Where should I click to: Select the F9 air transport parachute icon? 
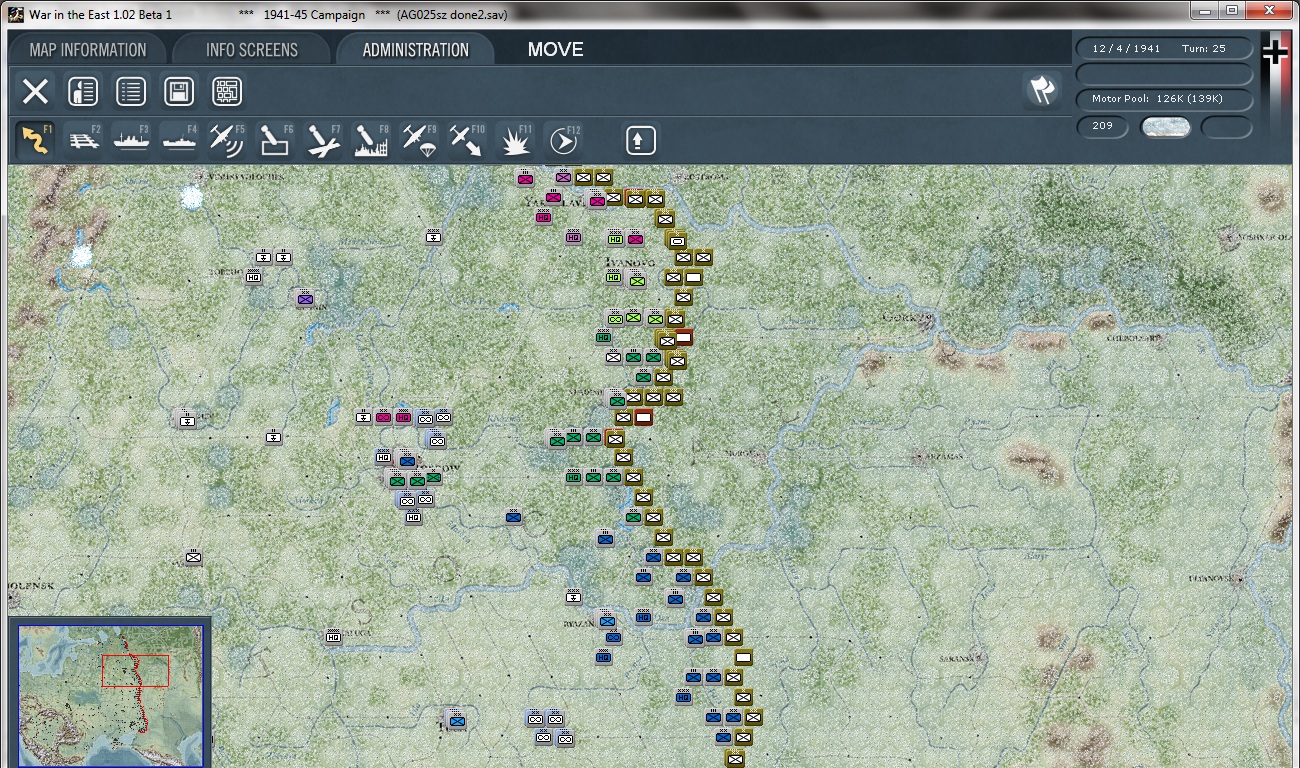(420, 140)
